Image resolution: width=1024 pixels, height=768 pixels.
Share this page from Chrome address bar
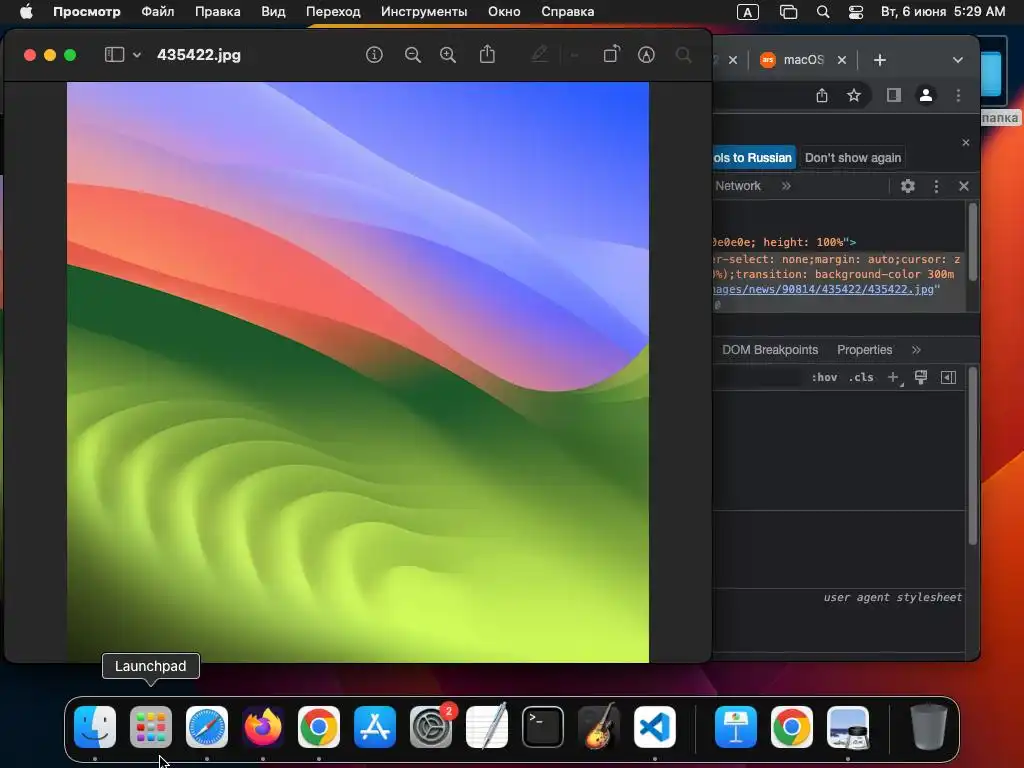coord(822,95)
